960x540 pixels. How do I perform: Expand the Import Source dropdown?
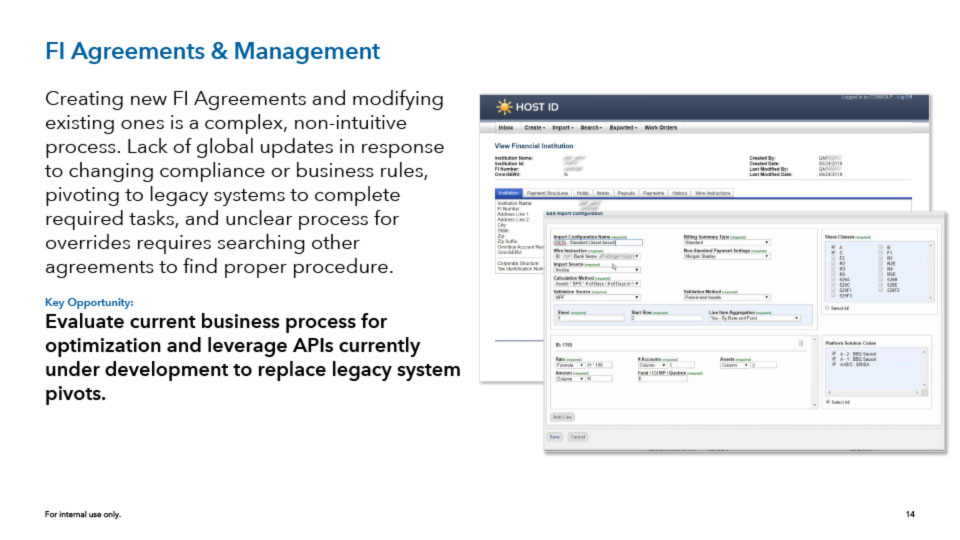click(x=595, y=269)
